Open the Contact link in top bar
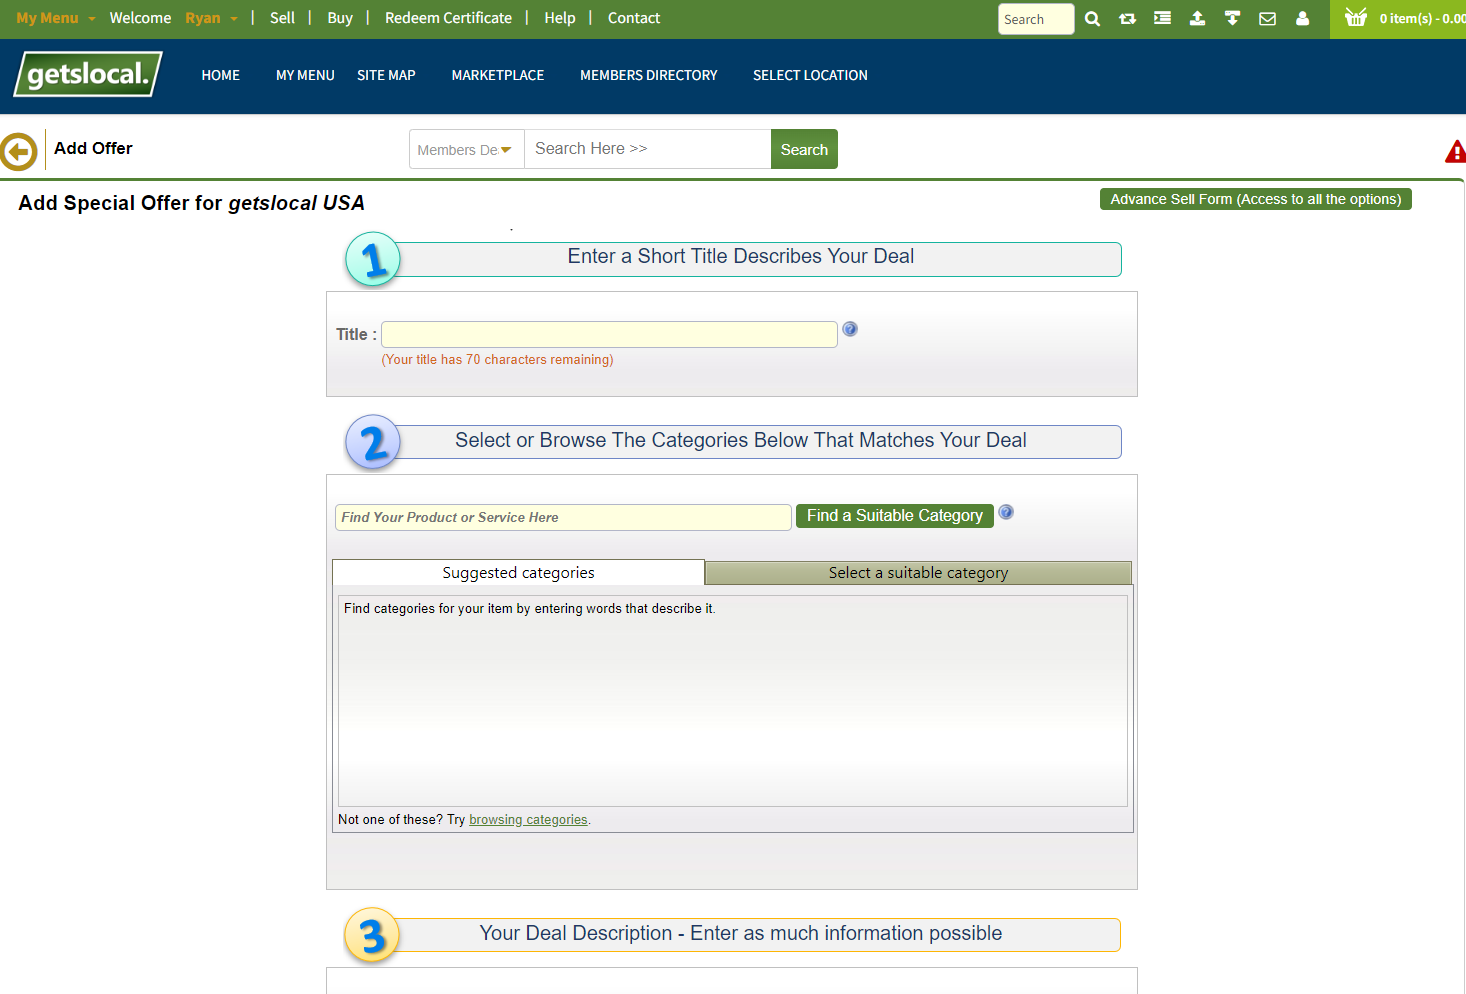 pos(634,18)
